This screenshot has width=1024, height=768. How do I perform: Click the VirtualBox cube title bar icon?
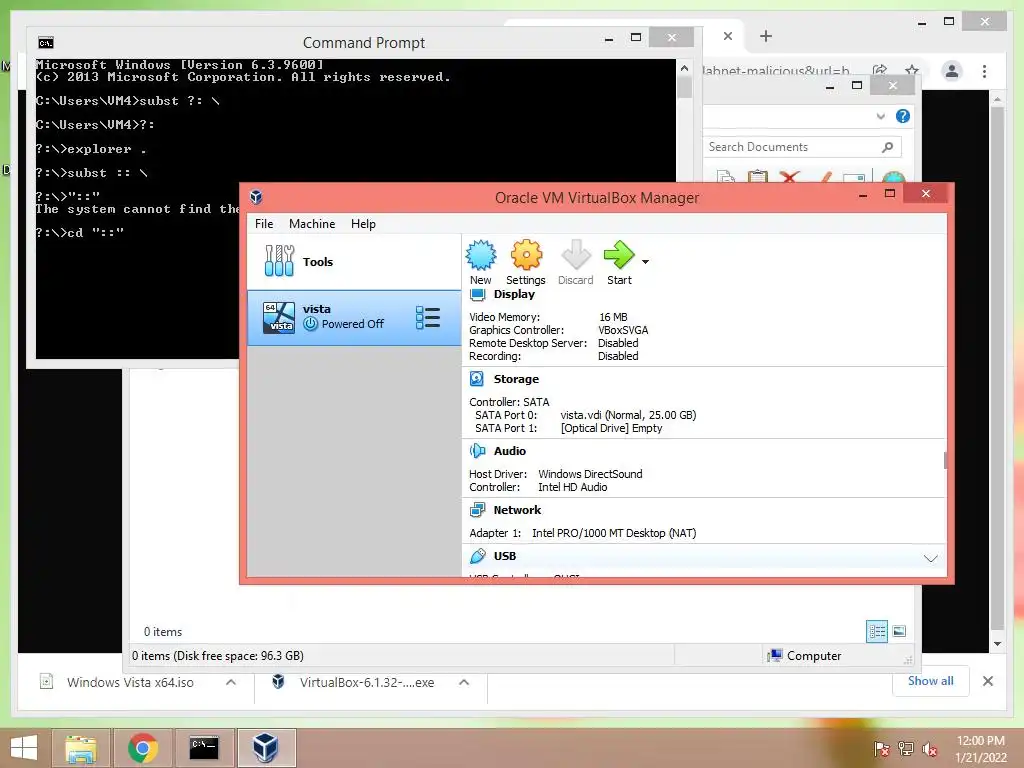256,197
